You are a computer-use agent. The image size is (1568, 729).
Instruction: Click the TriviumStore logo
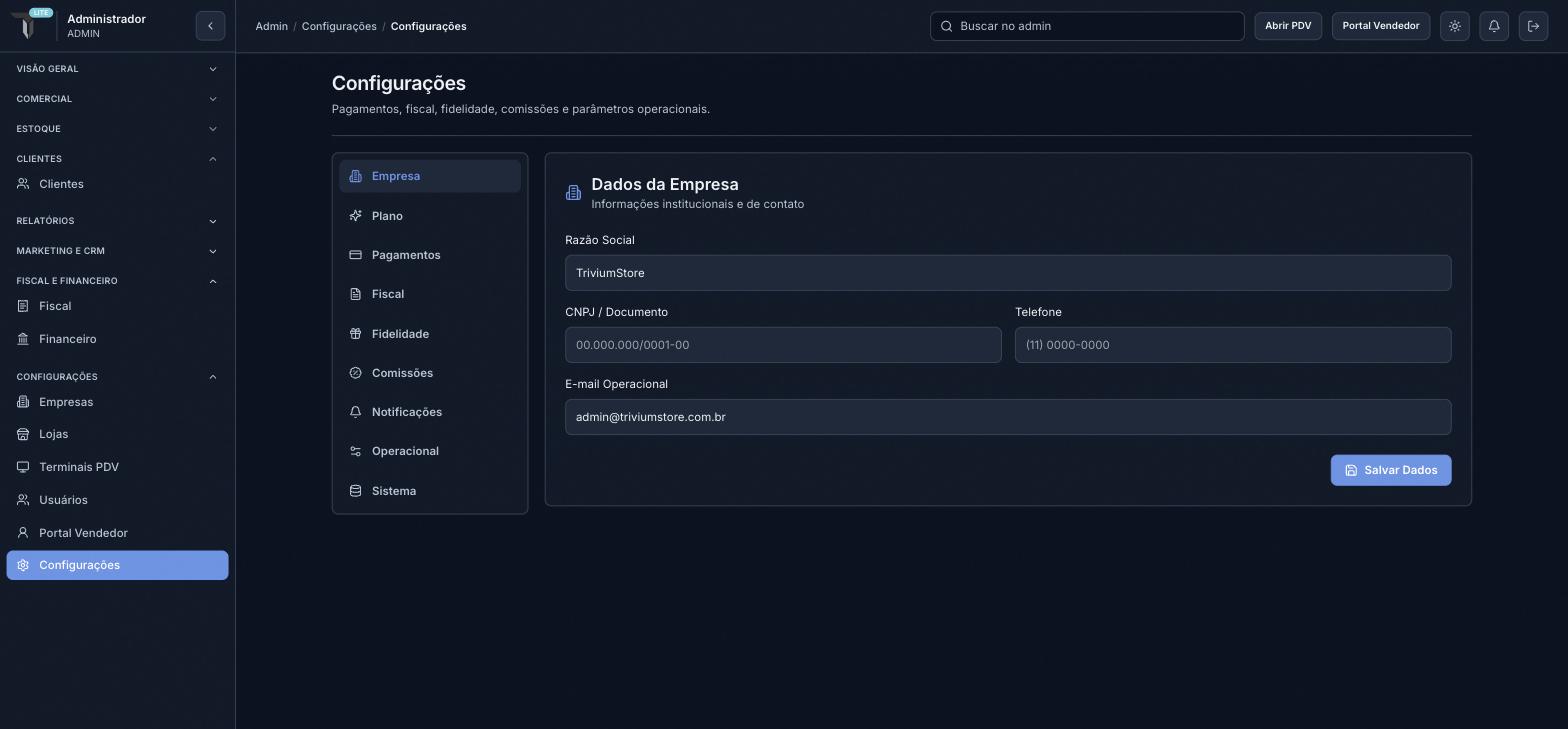[28, 26]
